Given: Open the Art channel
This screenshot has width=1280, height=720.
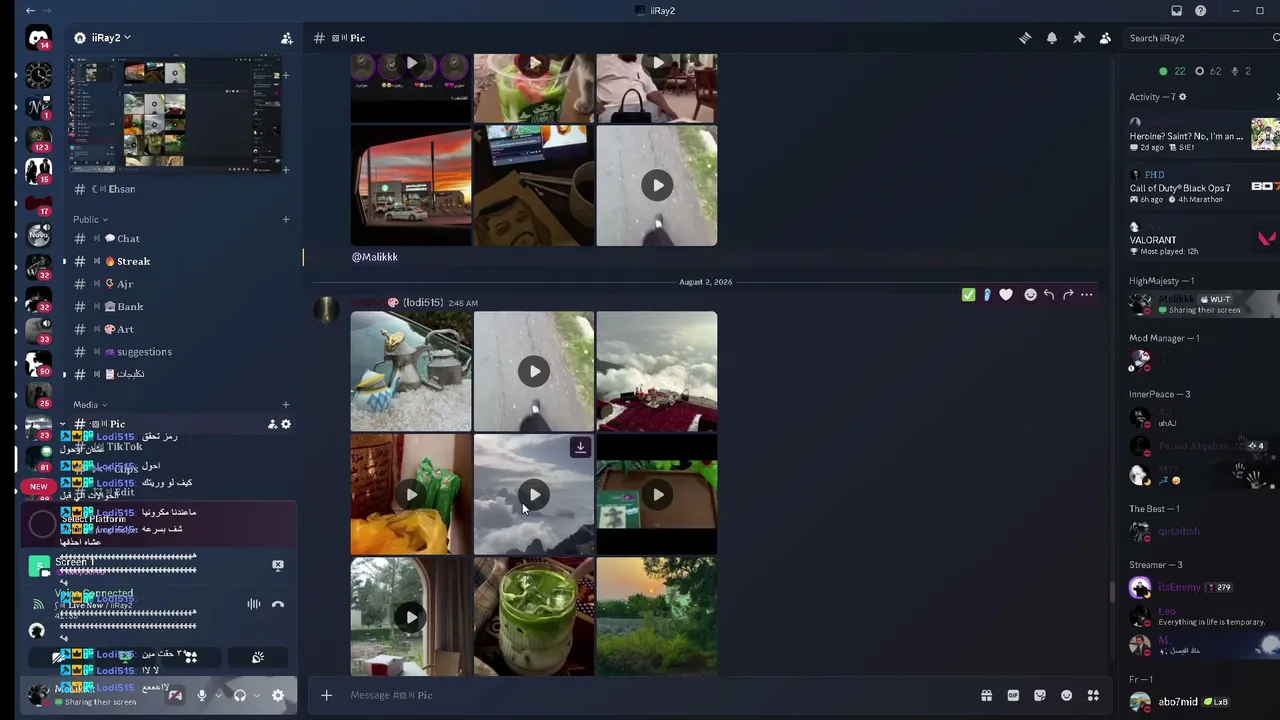Looking at the screenshot, I should coord(180,329).
